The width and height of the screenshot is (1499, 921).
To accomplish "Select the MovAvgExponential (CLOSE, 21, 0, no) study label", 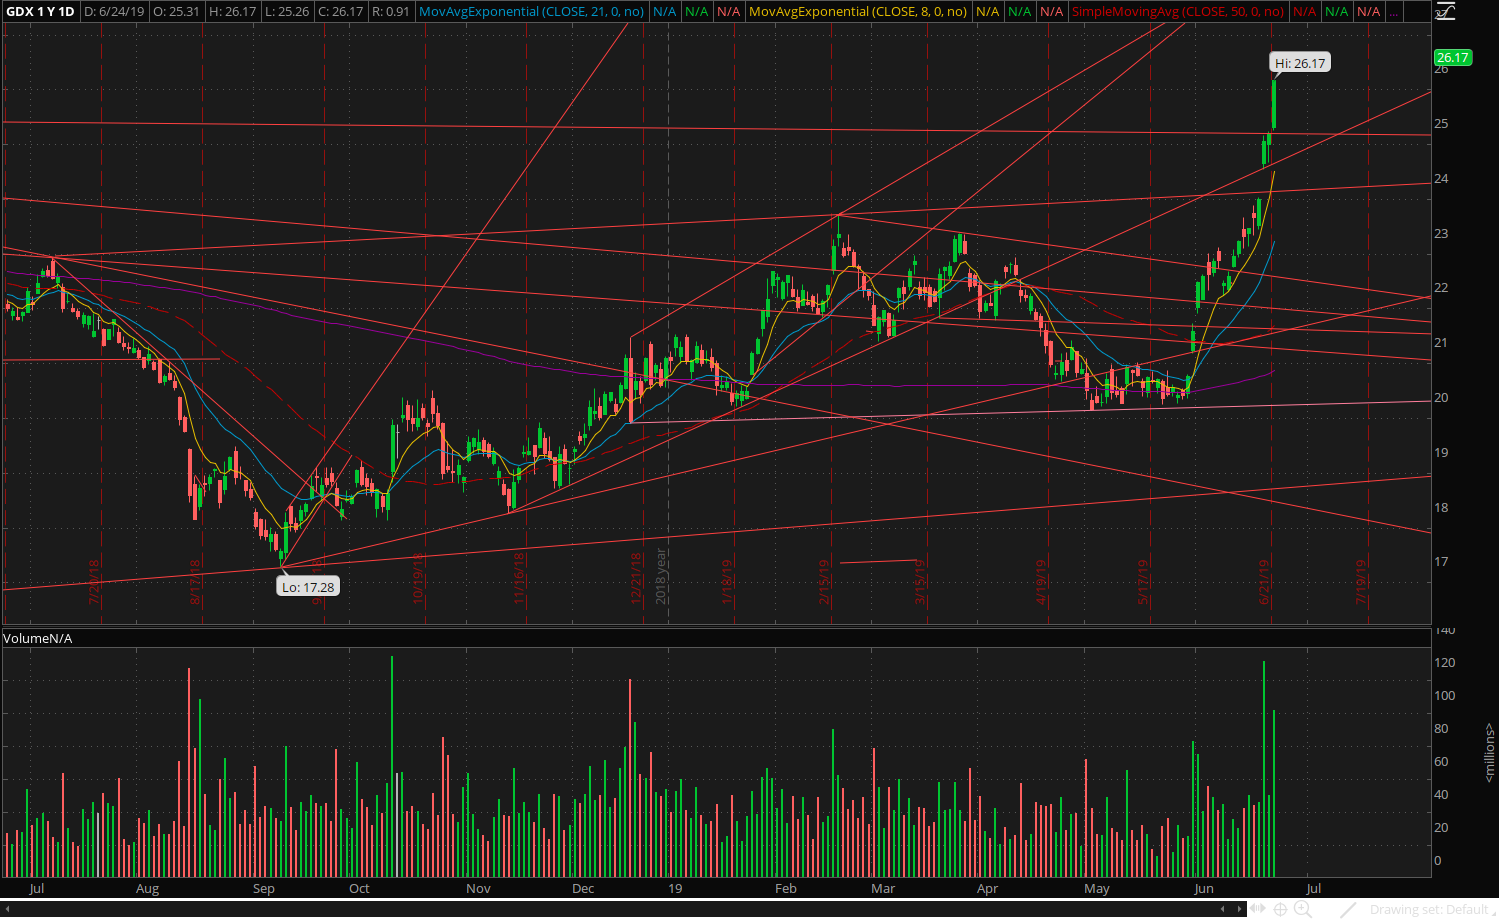I will 531,12.
